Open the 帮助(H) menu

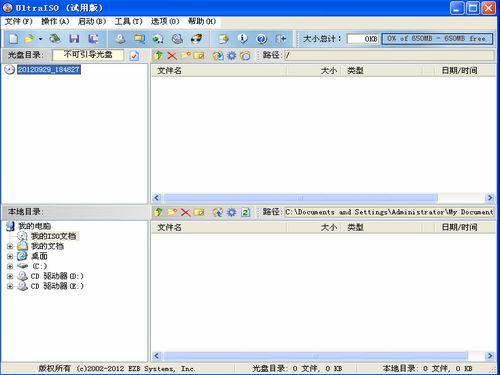(202, 21)
